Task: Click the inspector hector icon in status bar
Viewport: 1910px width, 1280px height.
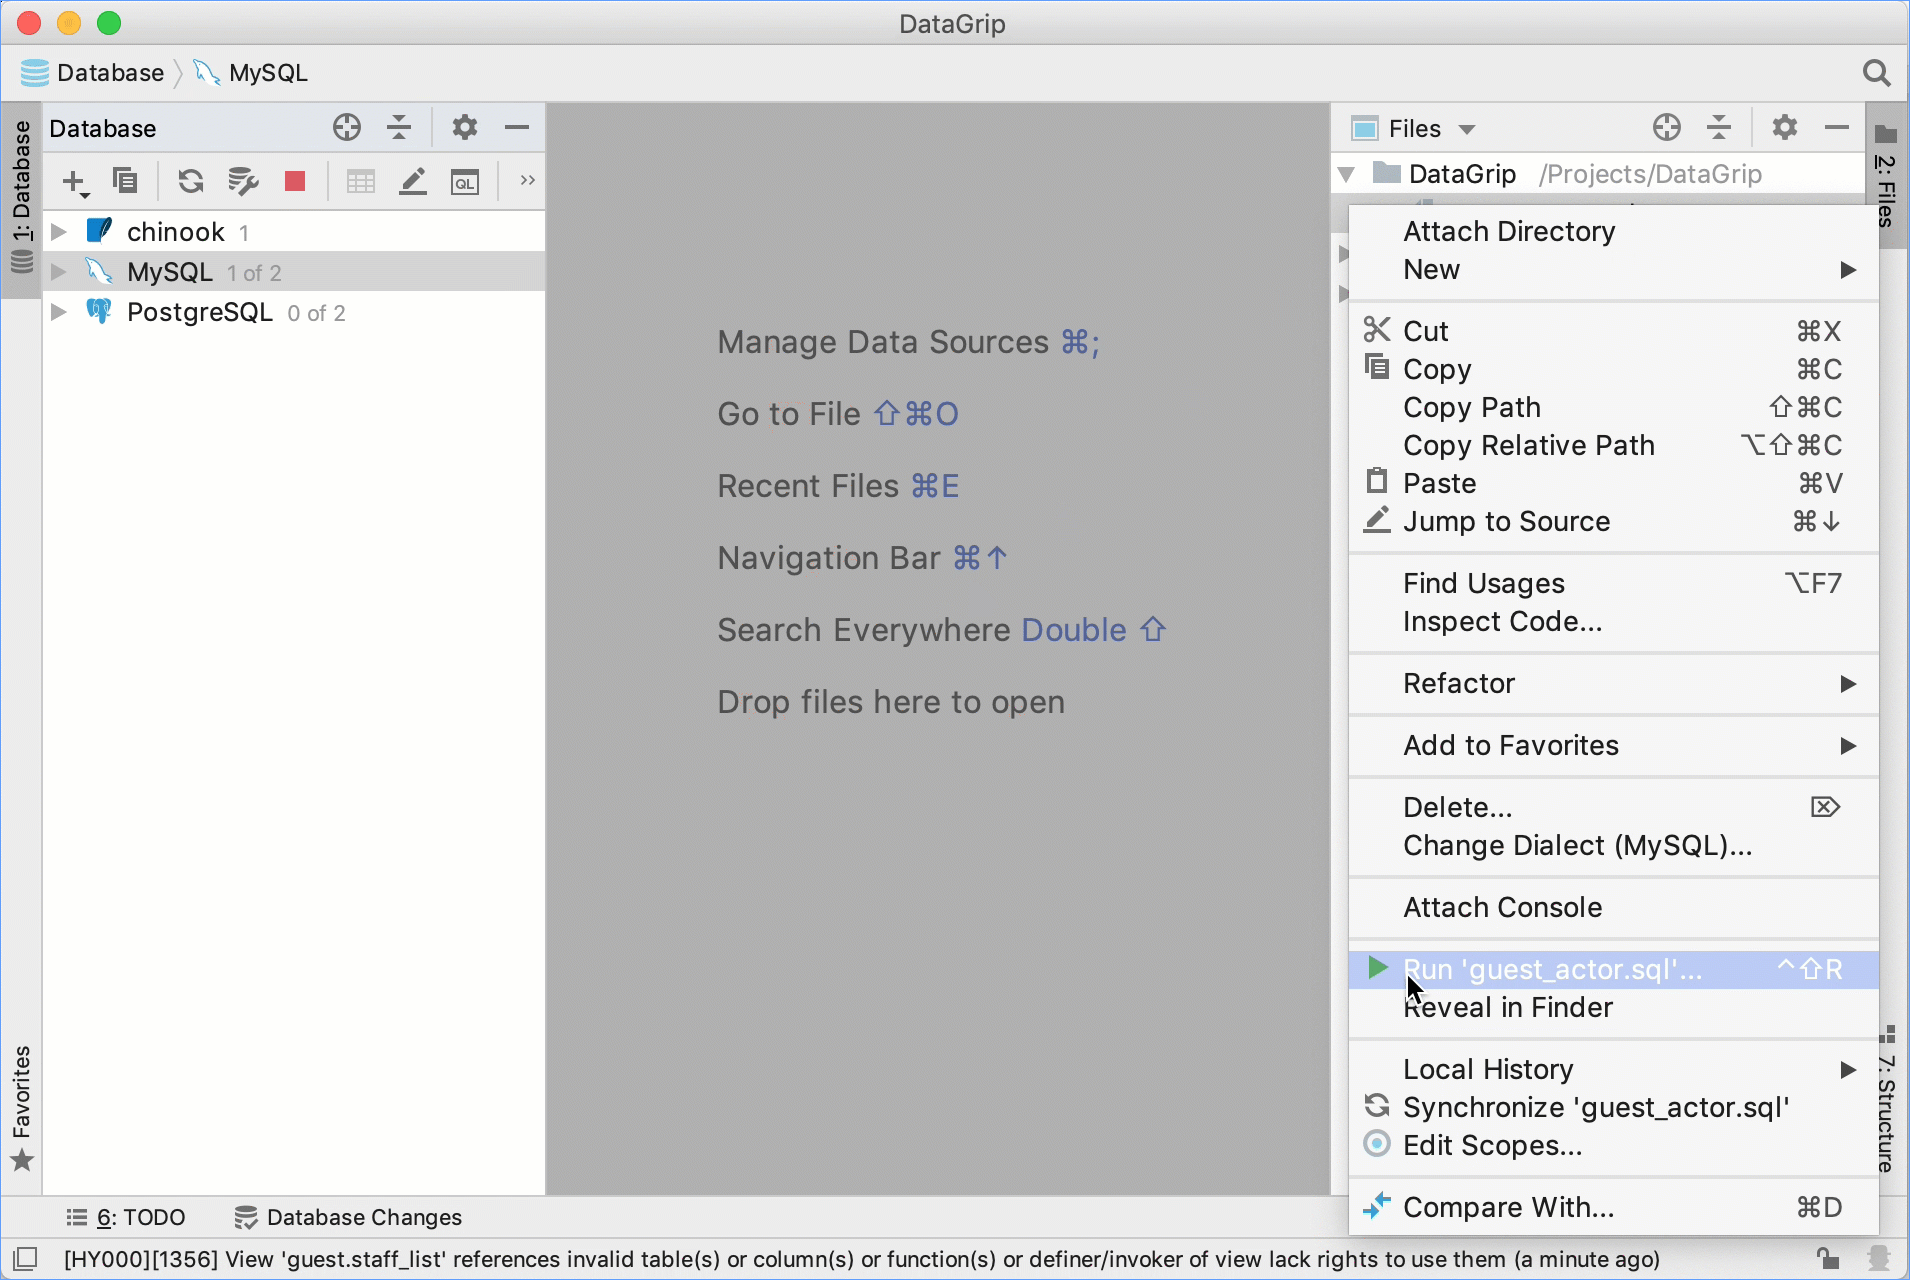Action: tap(1878, 1258)
